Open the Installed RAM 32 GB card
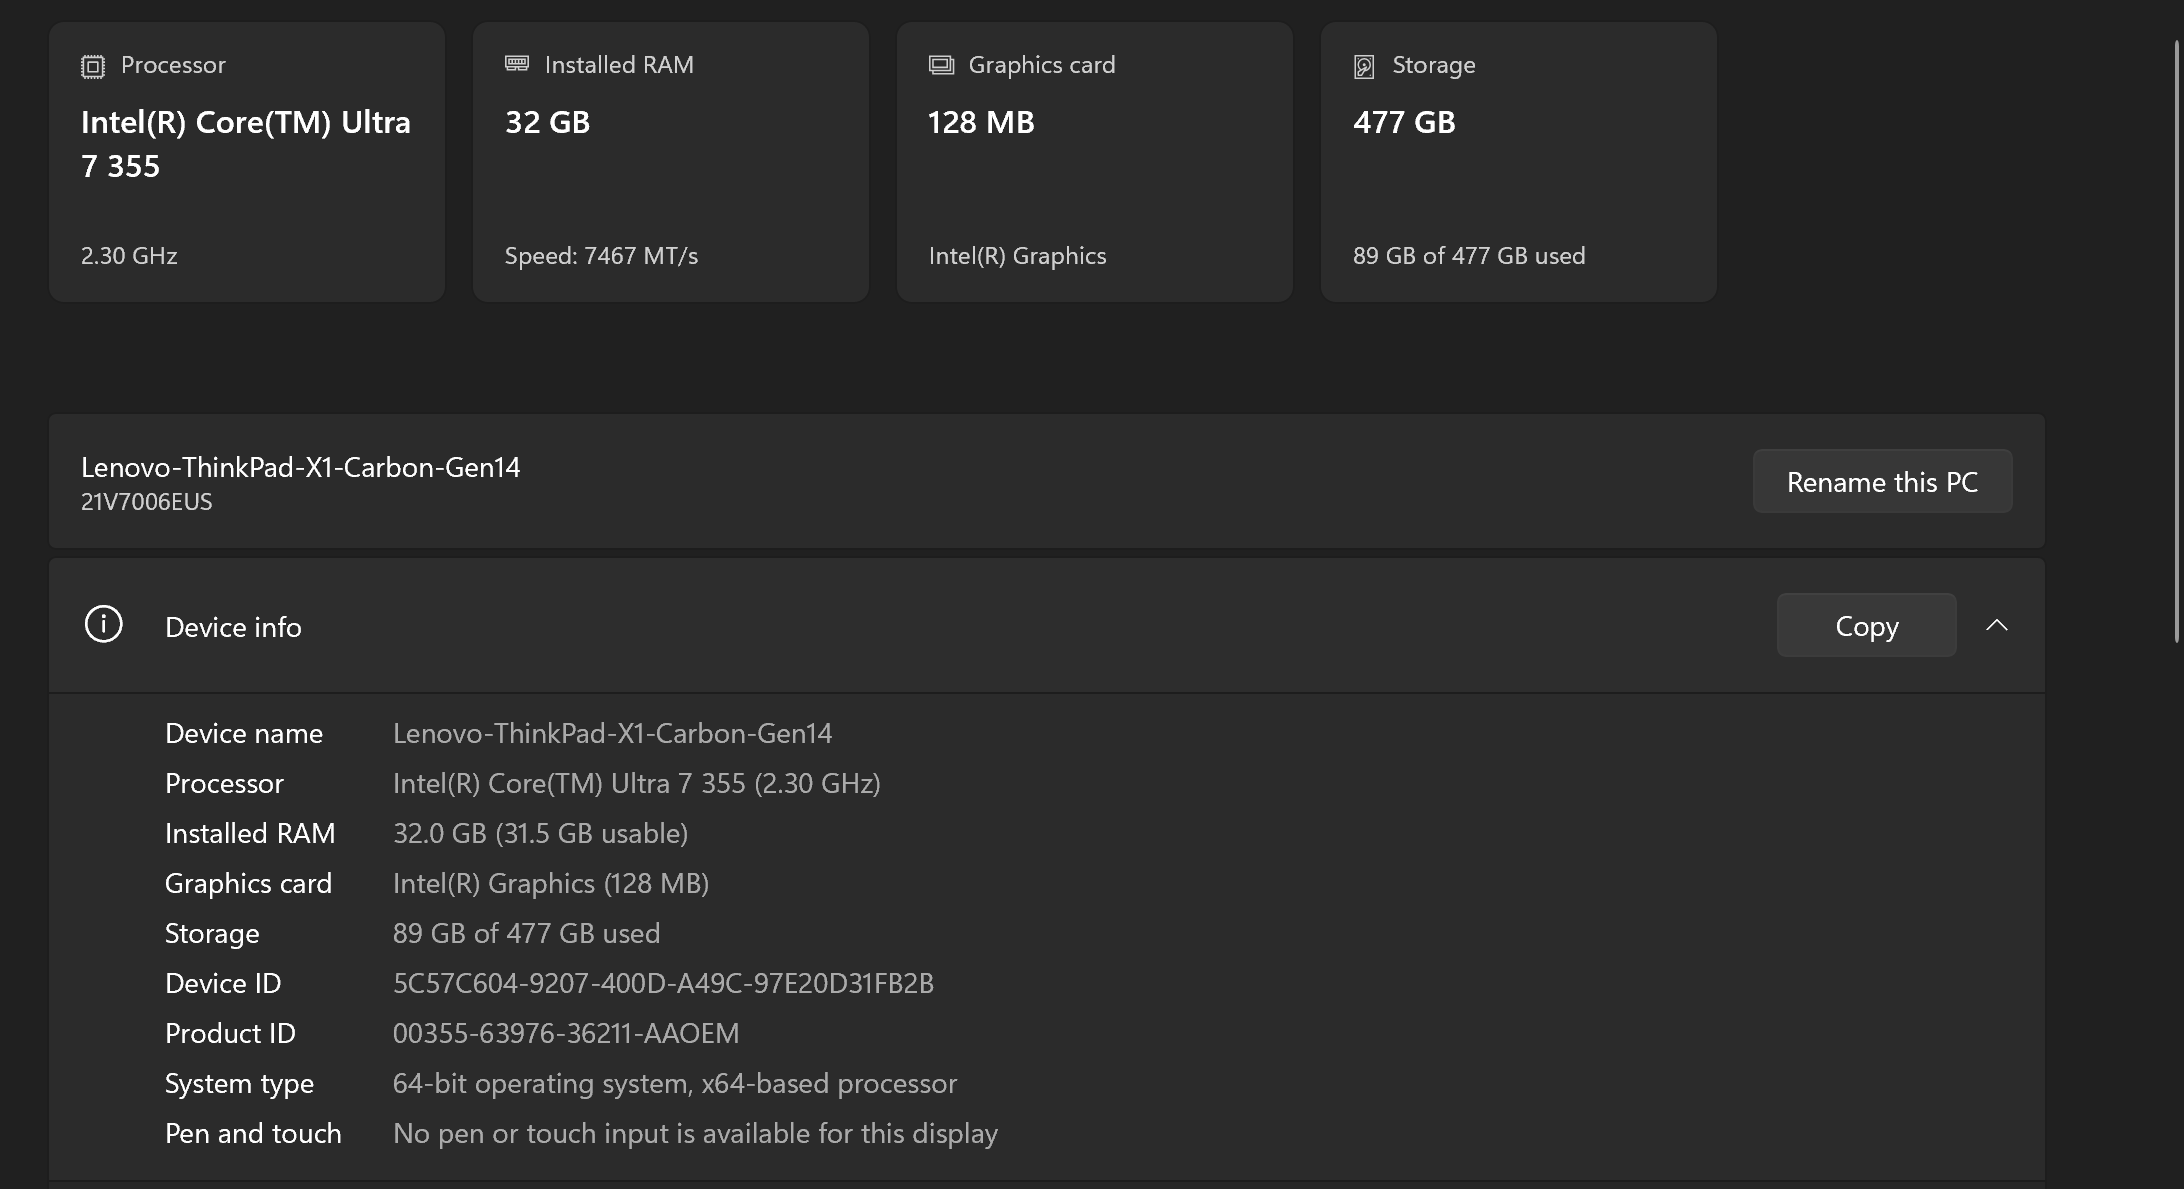The image size is (2184, 1189). pyautogui.click(x=671, y=162)
